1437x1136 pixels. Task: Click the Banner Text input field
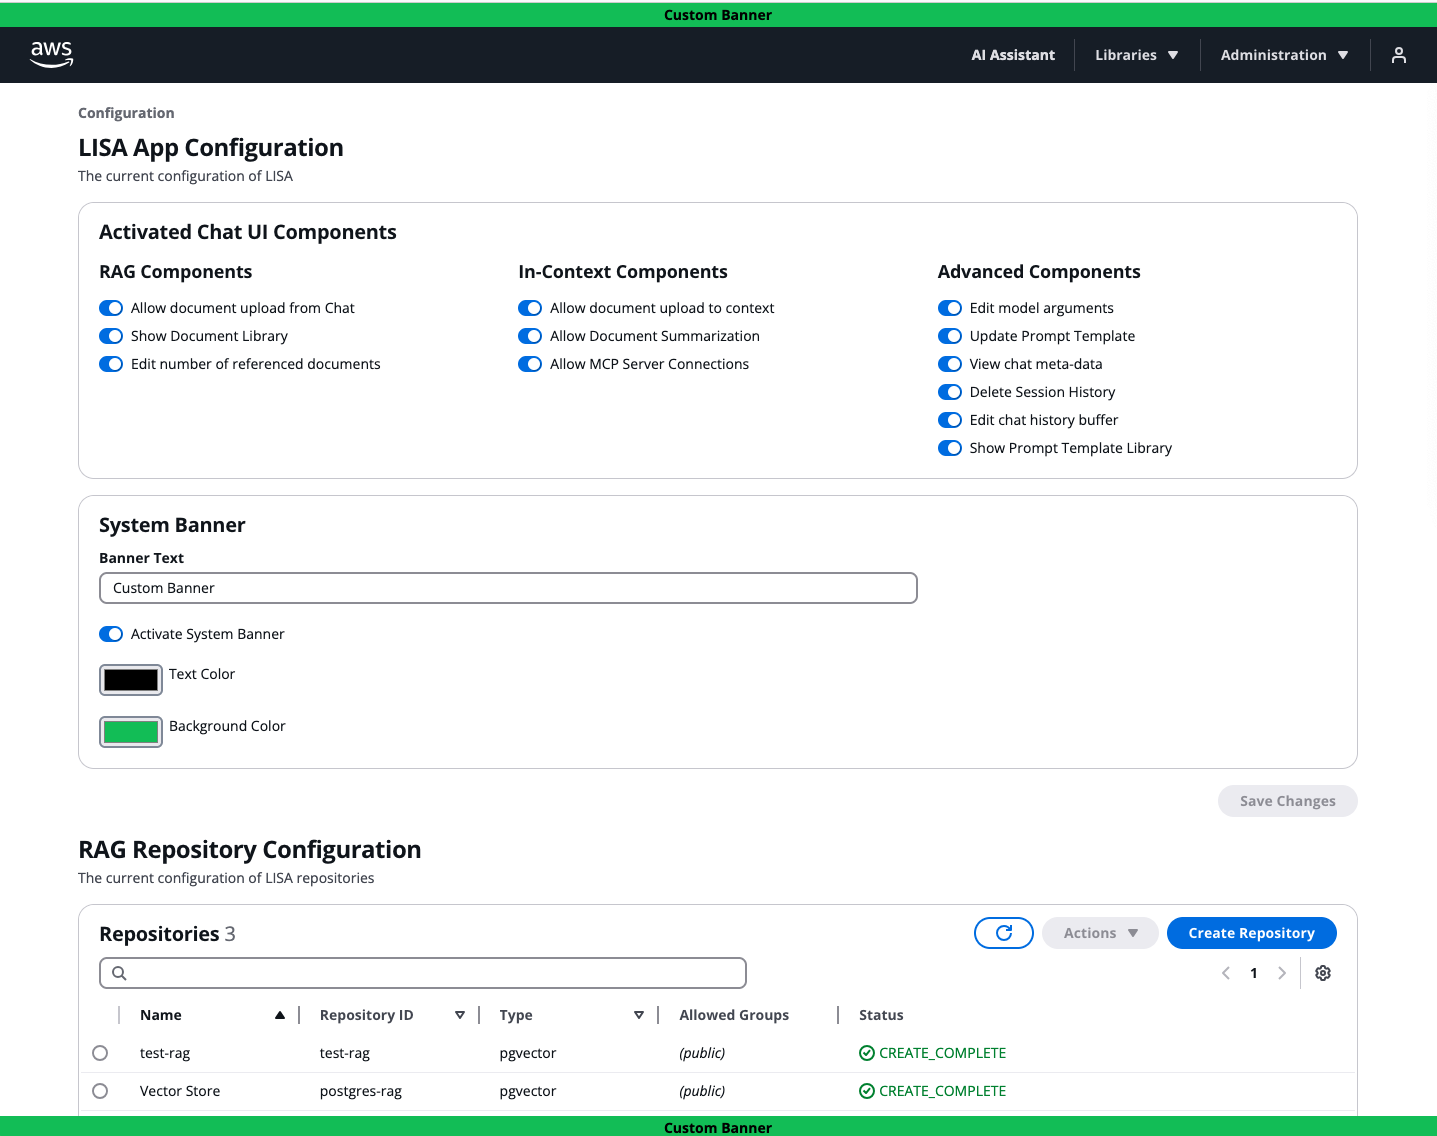508,588
